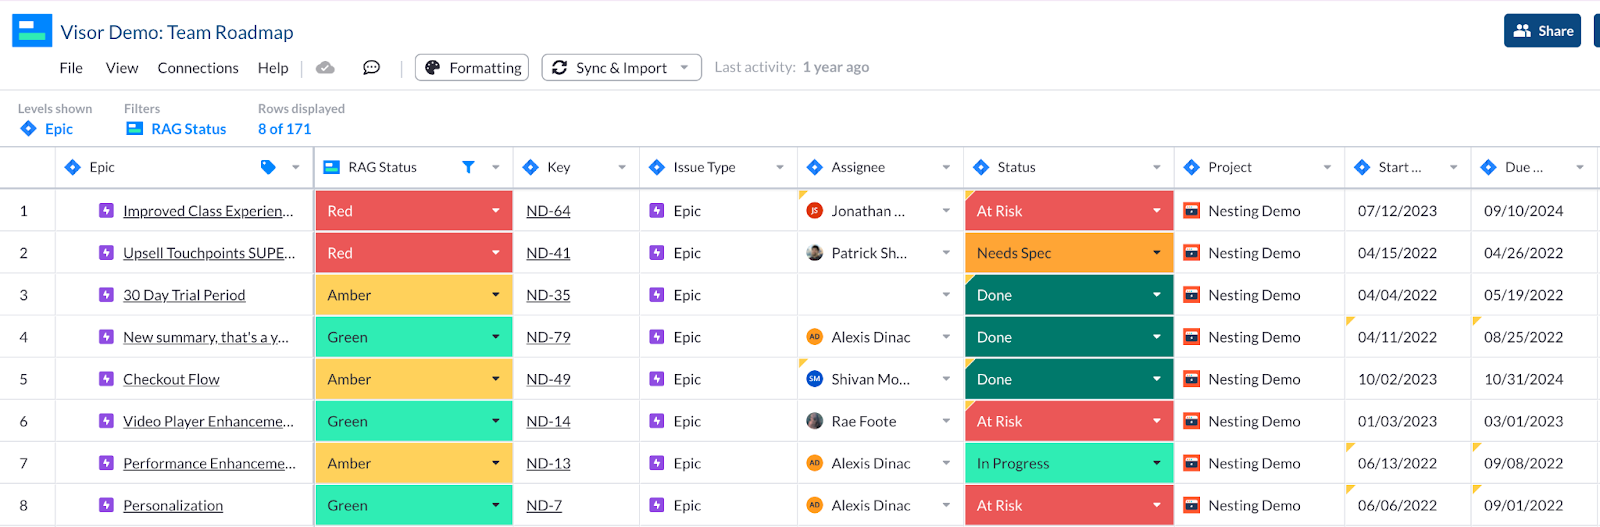Click the Formatting button

(472, 67)
